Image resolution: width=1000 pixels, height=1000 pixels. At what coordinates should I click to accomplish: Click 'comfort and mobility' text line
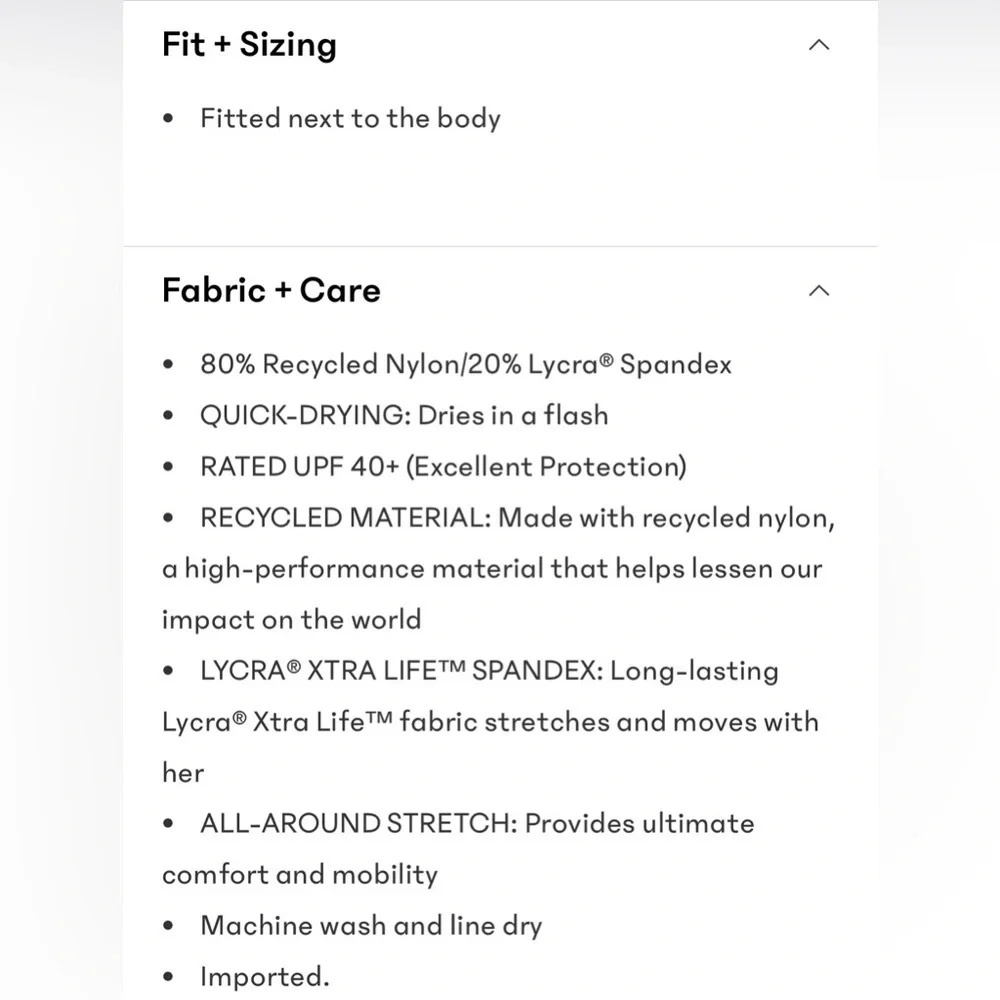[x=300, y=874]
